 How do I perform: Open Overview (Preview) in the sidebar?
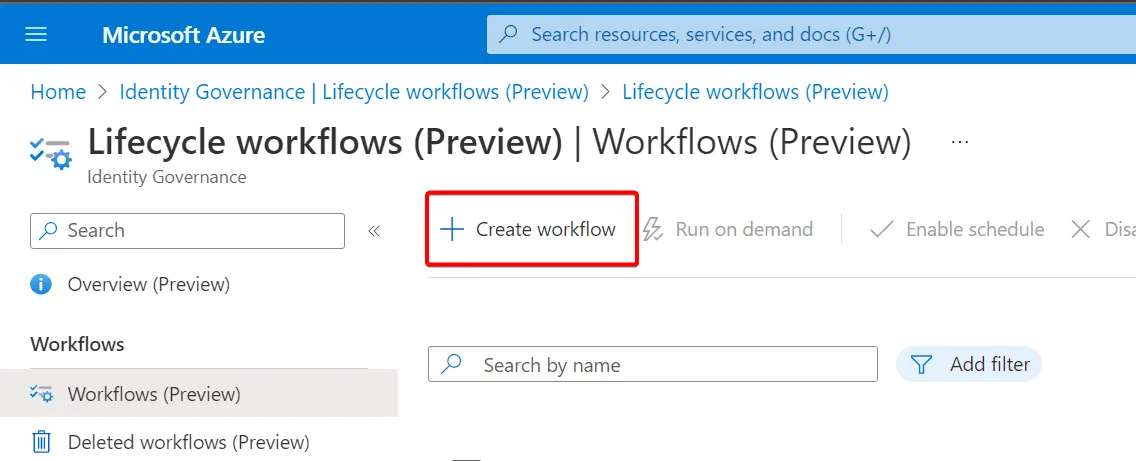tap(149, 285)
